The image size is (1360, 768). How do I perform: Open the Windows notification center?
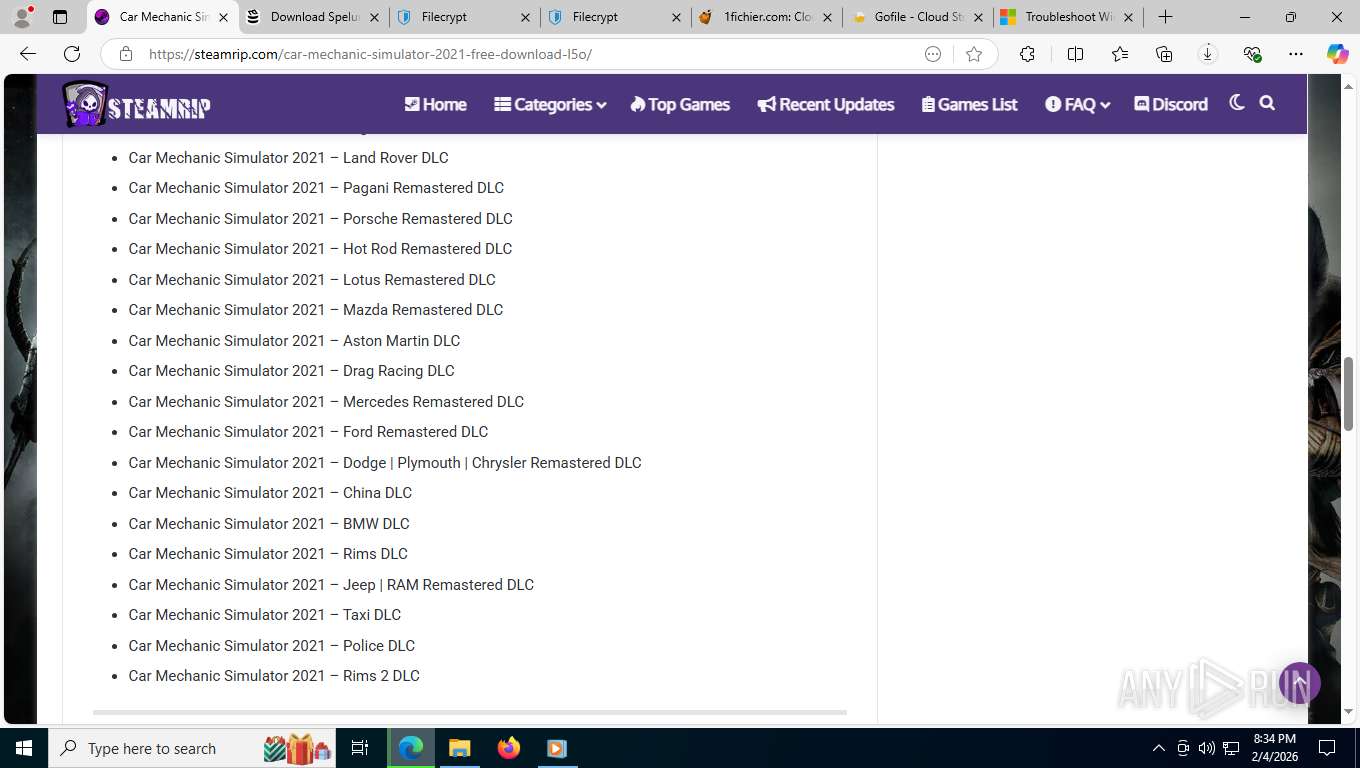click(x=1326, y=748)
